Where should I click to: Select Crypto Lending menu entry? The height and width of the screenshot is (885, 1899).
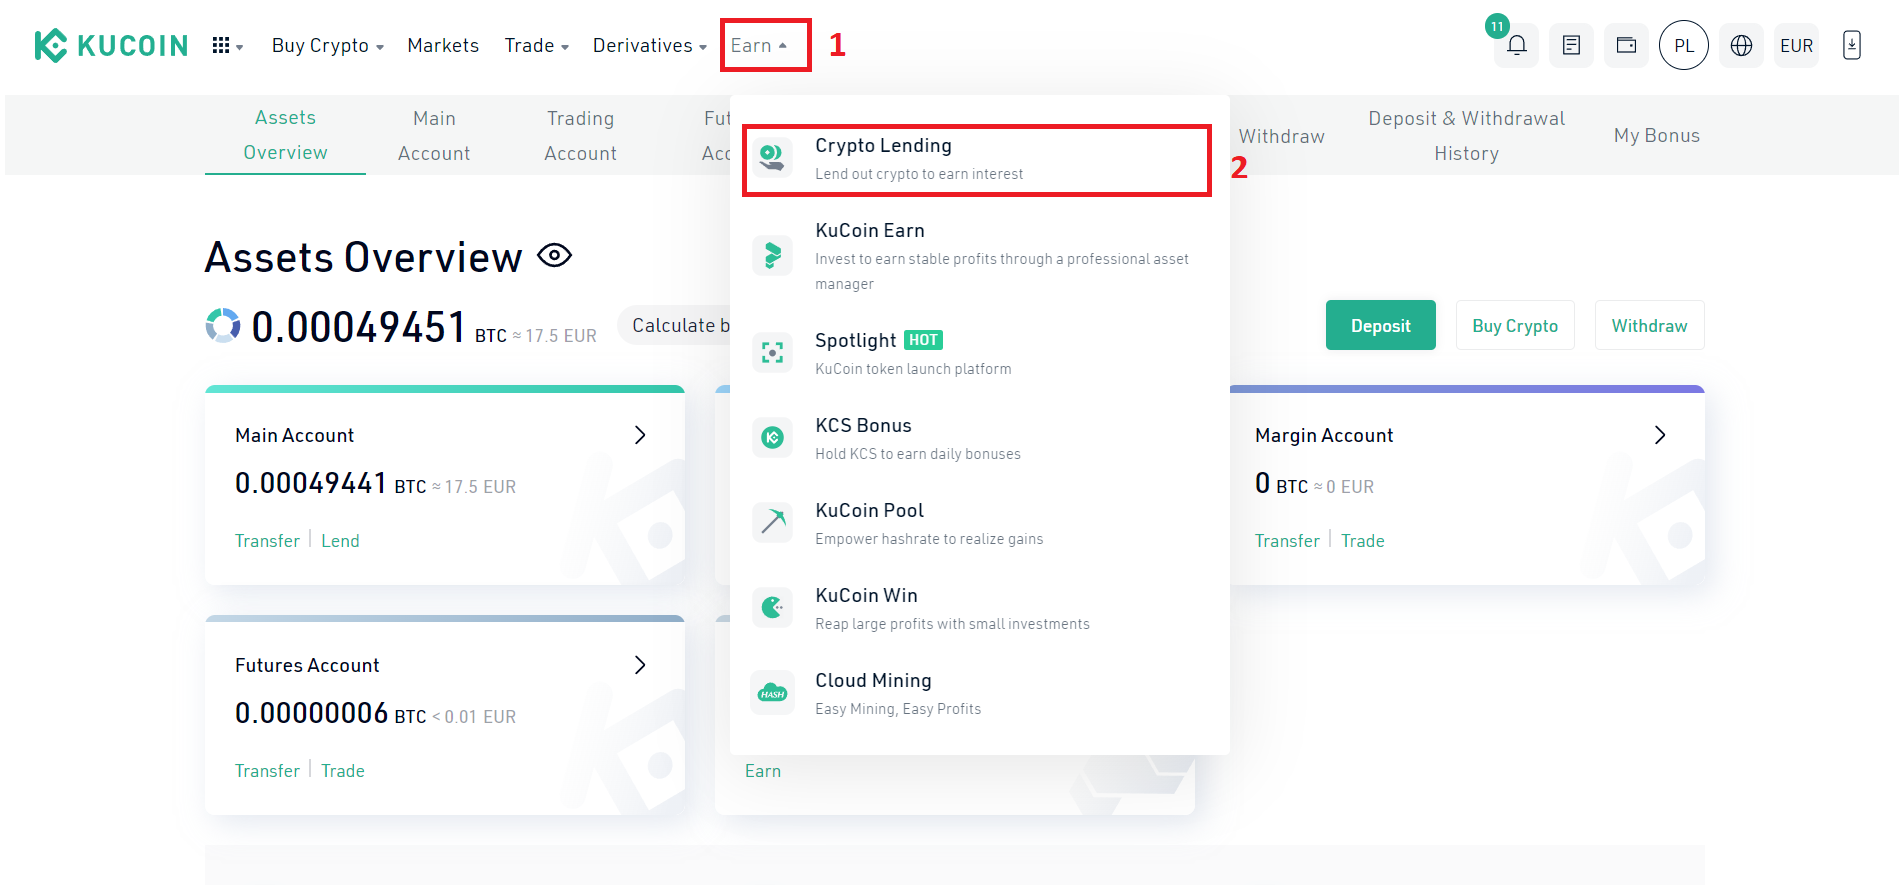coord(977,160)
